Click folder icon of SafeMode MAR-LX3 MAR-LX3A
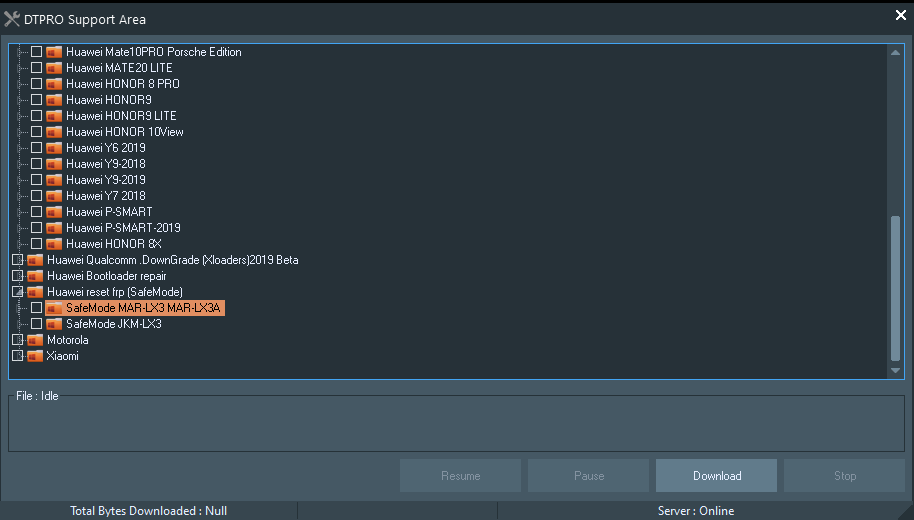Image resolution: width=914 pixels, height=520 pixels. pos(54,308)
